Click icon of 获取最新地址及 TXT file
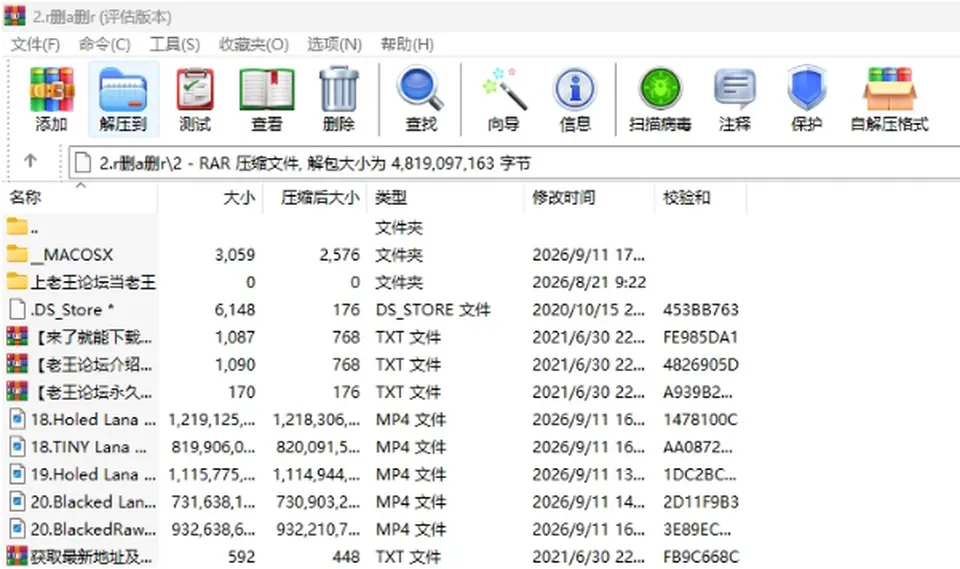The image size is (960, 569). pos(17,556)
